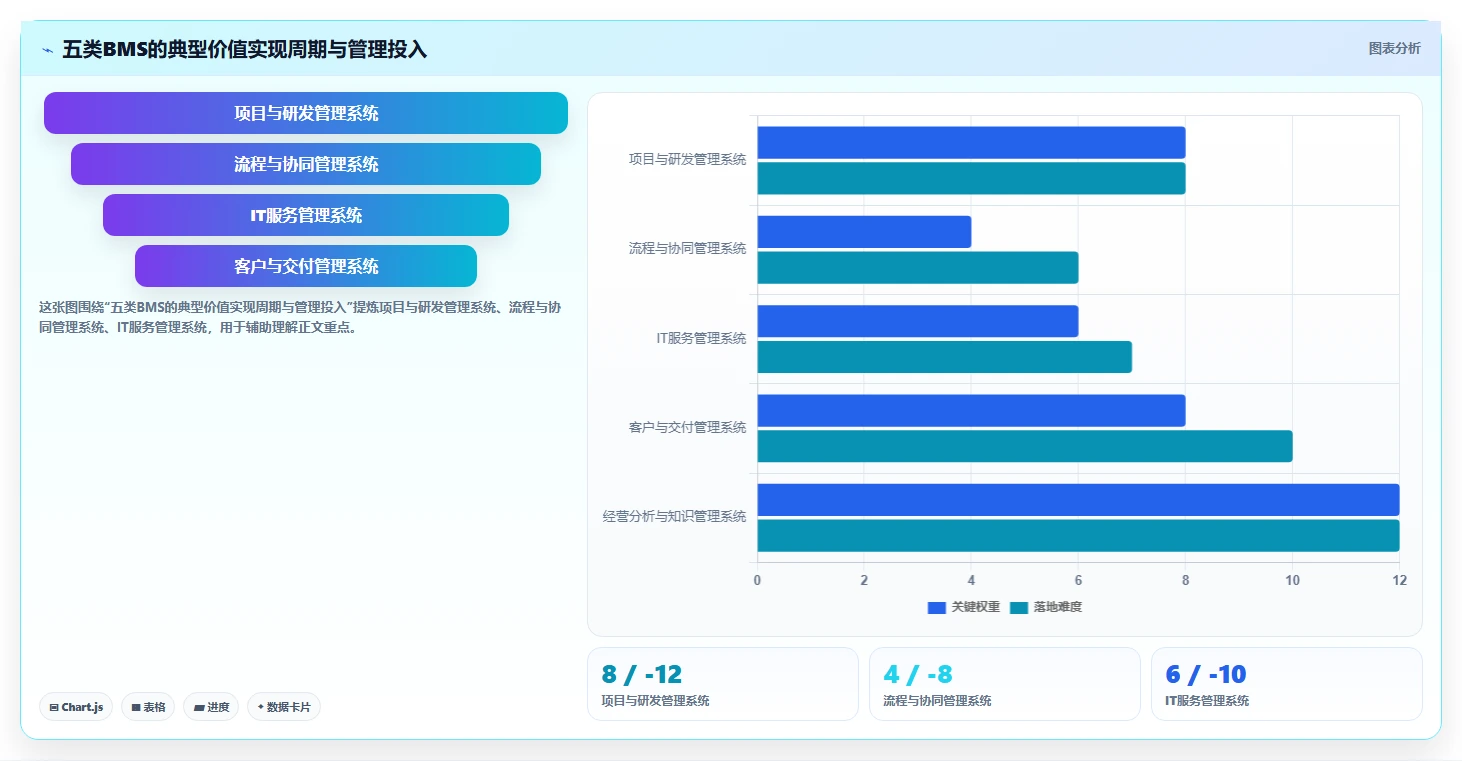Select the IT服务管理系统 funnel stage
The height and width of the screenshot is (761, 1462).
tap(306, 215)
